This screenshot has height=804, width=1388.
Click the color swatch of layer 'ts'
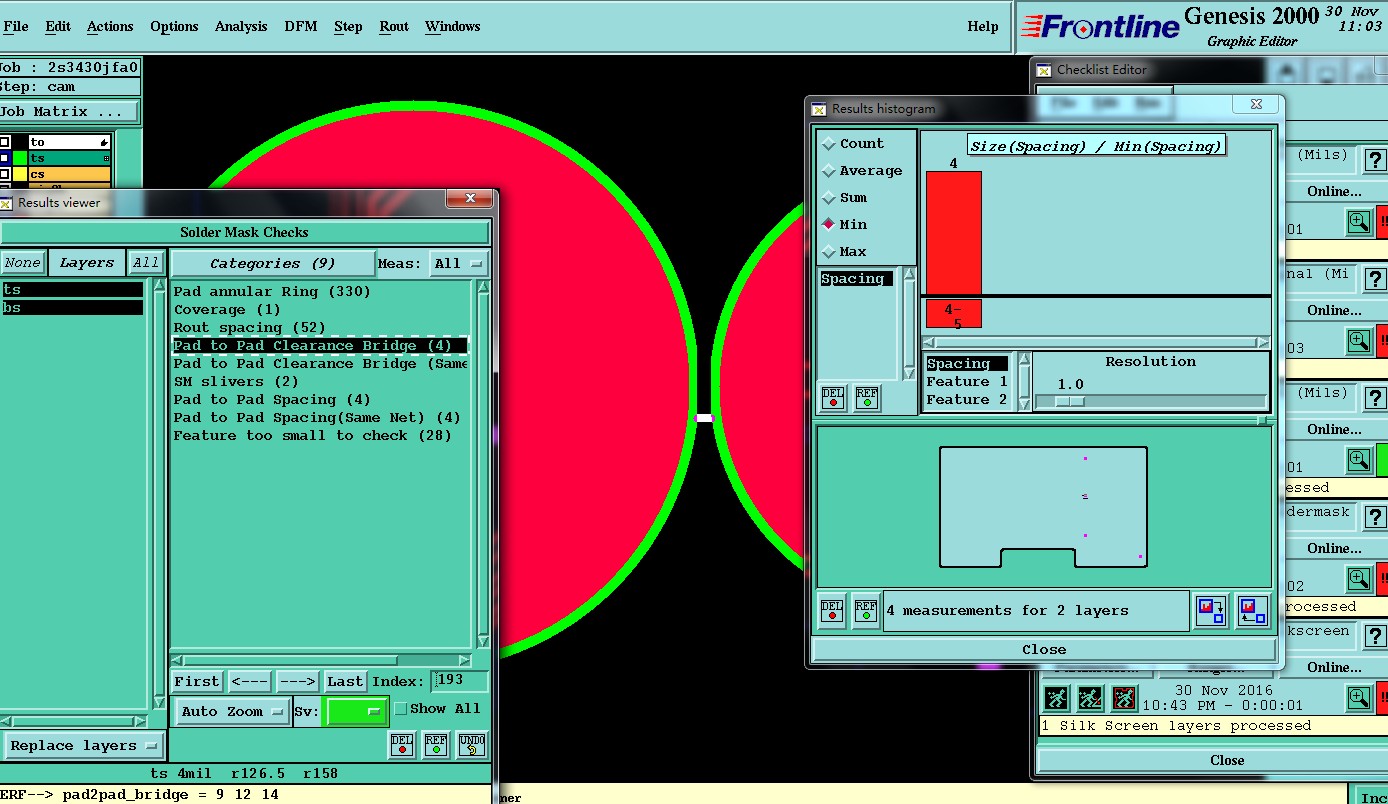coord(20,158)
